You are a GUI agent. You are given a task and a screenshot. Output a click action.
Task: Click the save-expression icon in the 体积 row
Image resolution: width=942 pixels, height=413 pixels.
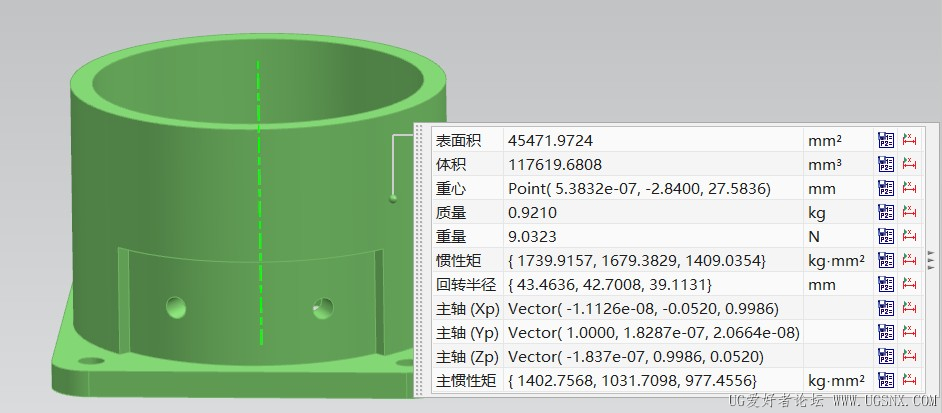tap(886, 165)
